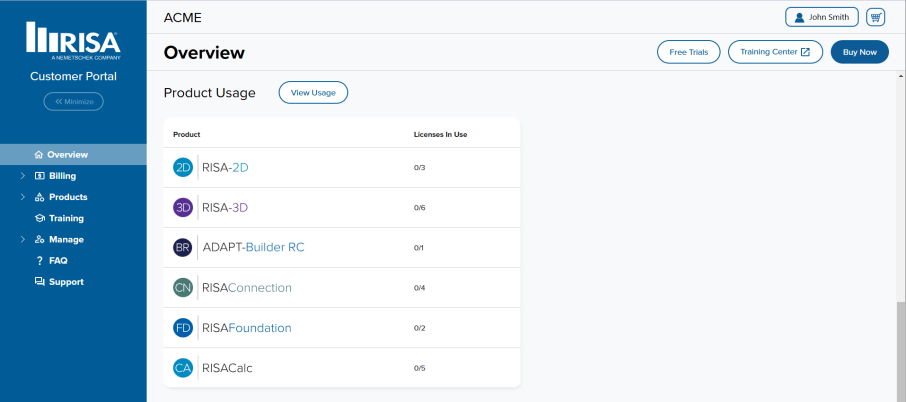The height and width of the screenshot is (402, 906).
Task: Click the Products shapes icon in sidebar
Action: coord(40,197)
